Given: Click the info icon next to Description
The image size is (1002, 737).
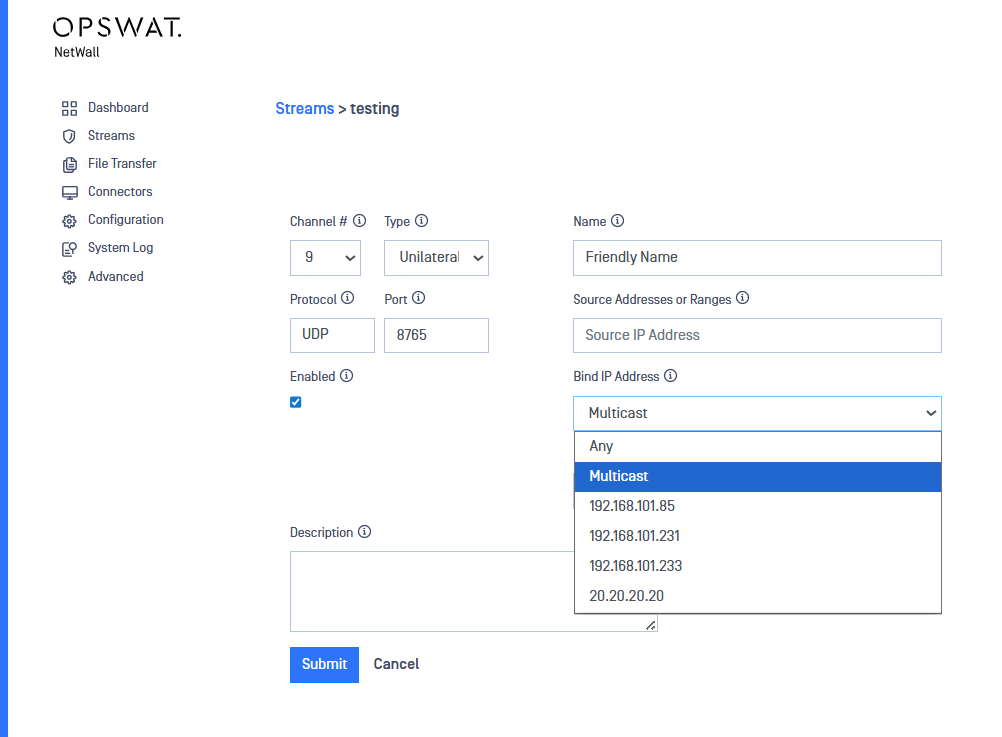Looking at the screenshot, I should coord(364,533).
